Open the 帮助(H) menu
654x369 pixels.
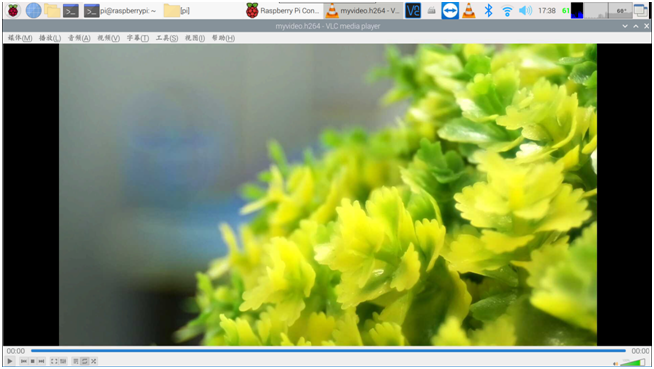(223, 38)
